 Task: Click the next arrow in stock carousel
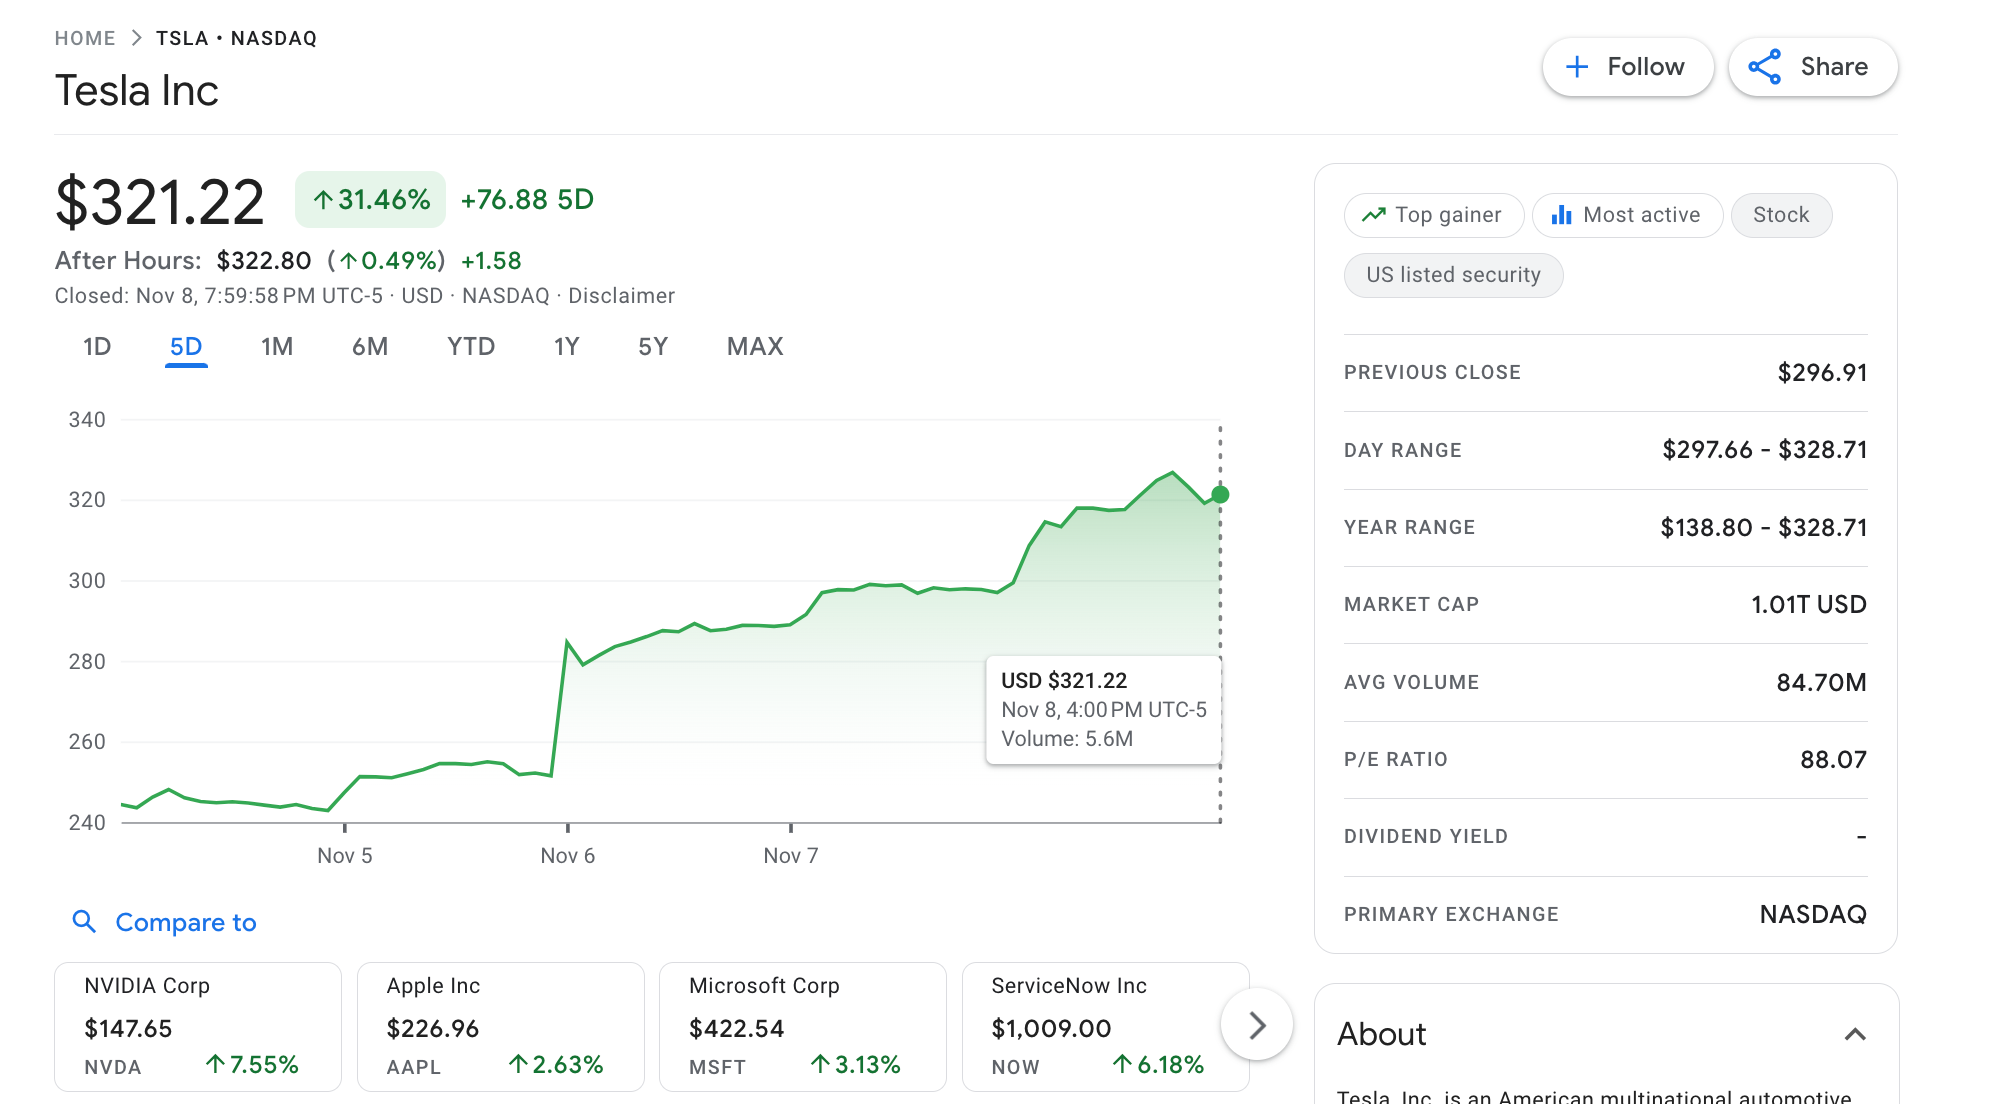[x=1257, y=1025]
